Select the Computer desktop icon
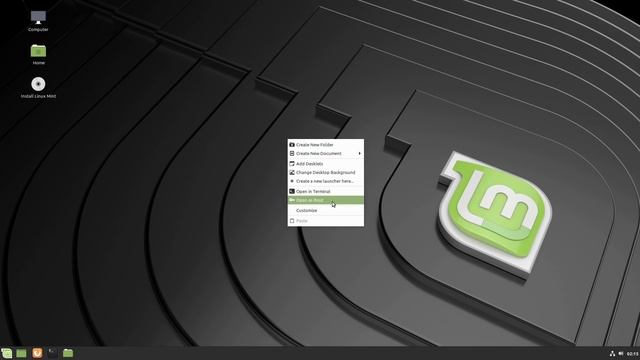Screen dimensions: 640x360 coord(38,17)
